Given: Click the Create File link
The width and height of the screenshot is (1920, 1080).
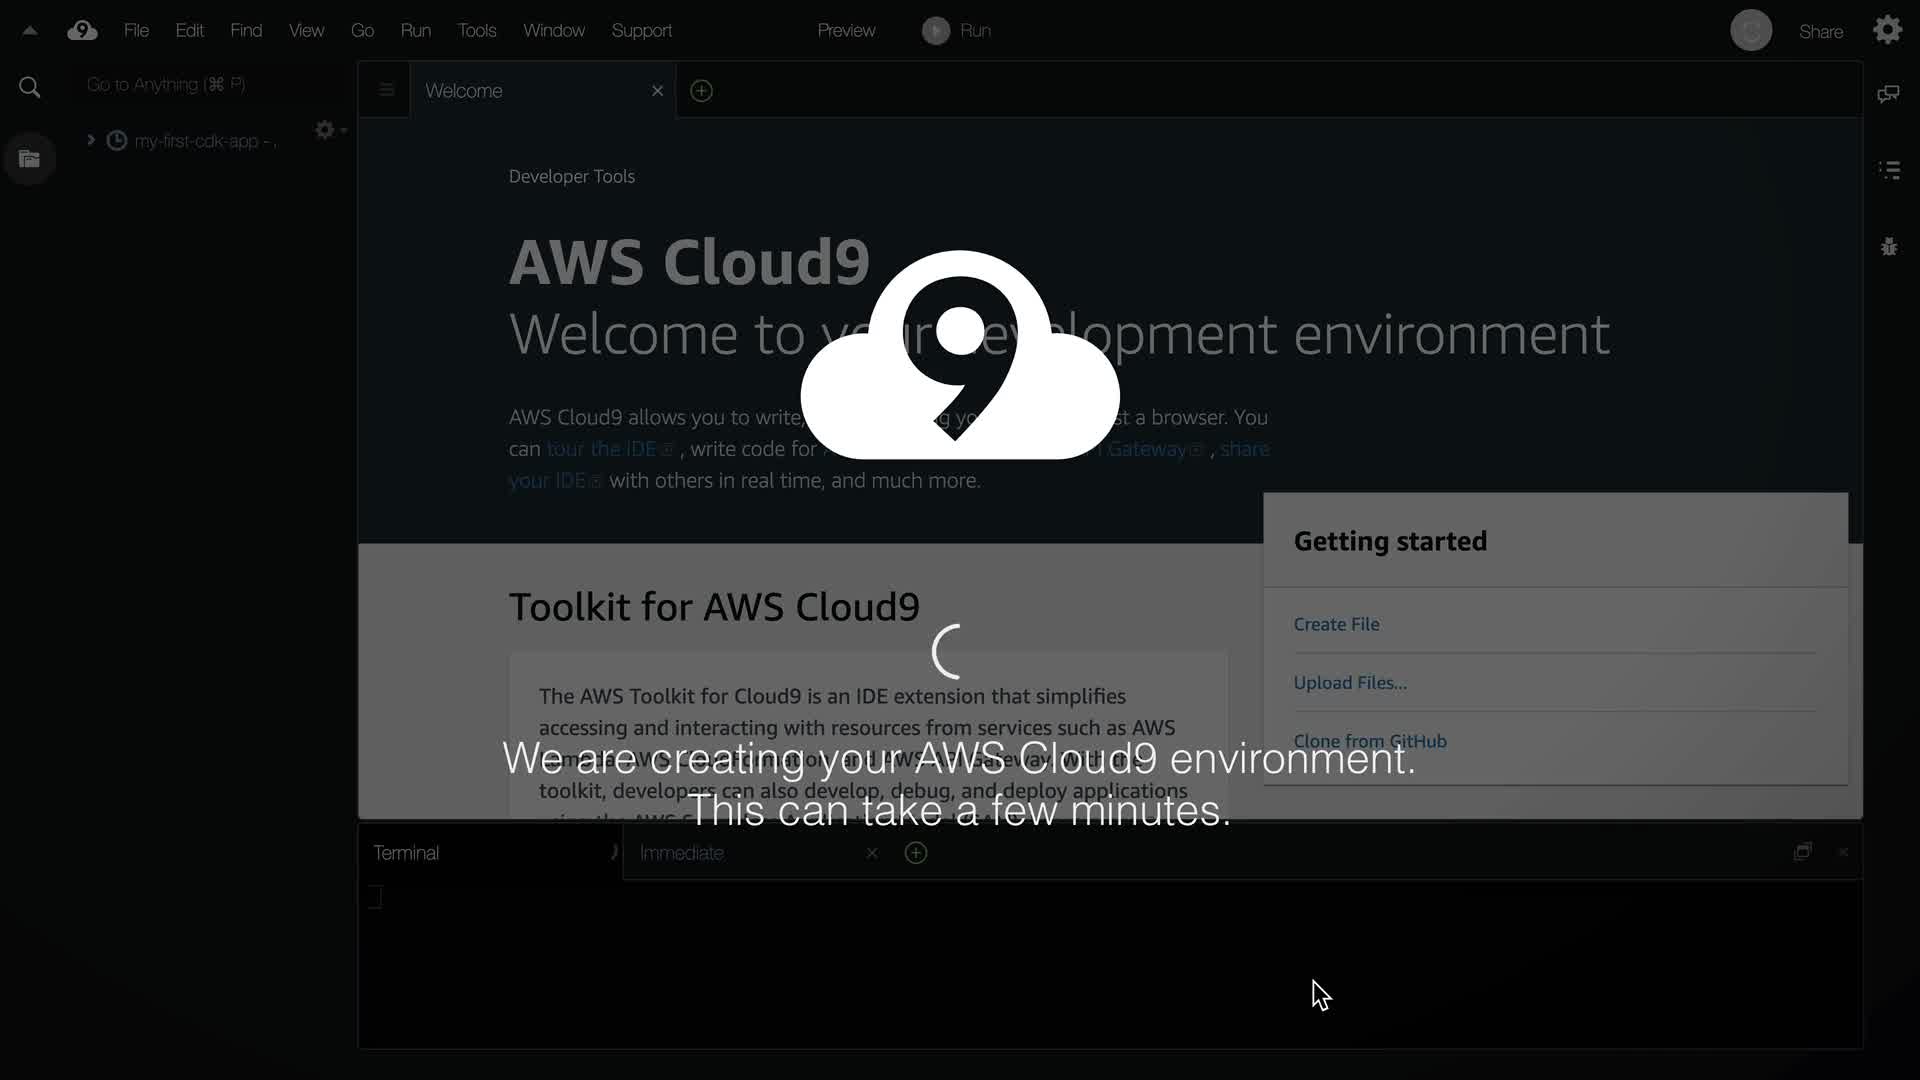Looking at the screenshot, I should coord(1336,624).
